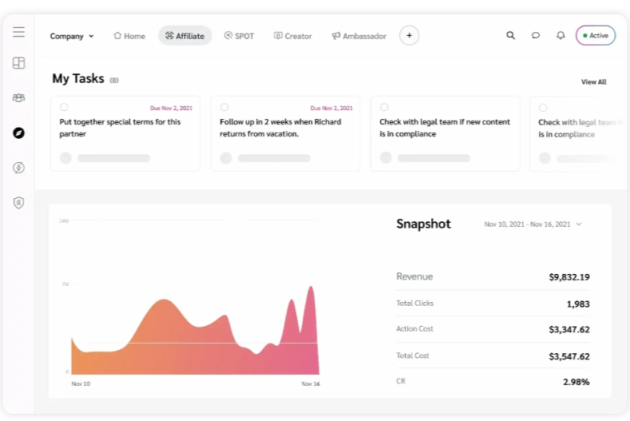Switch to the SPOT tab

(239, 35)
